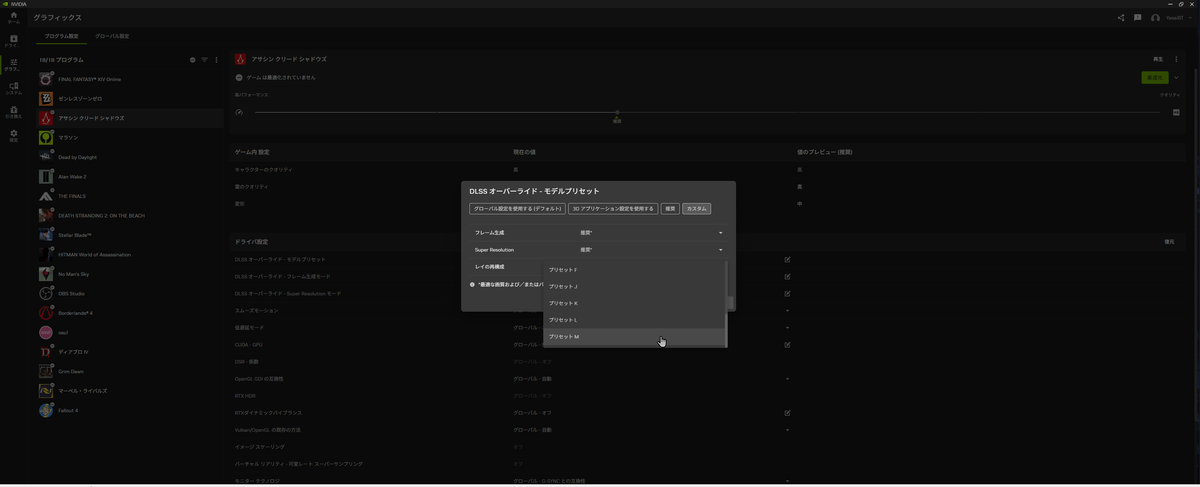
Task: Open the program list filter icon
Action: click(x=205, y=60)
